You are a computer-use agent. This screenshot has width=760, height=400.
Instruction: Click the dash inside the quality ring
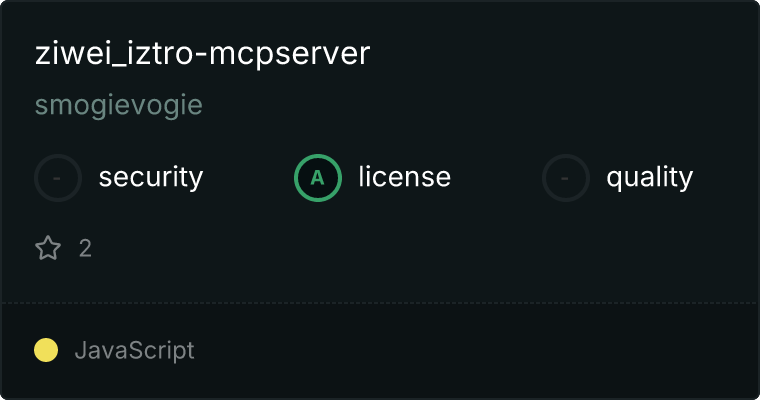click(565, 178)
